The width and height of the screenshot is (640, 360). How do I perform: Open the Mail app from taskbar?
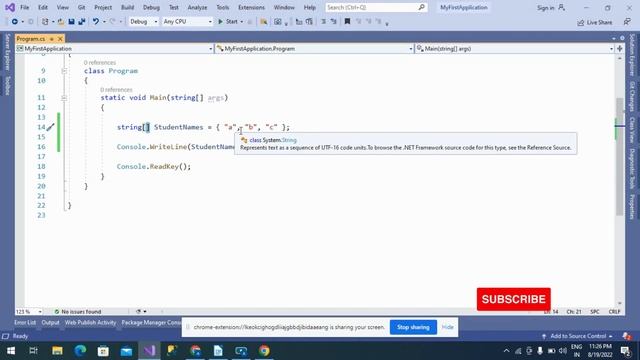tap(126, 351)
